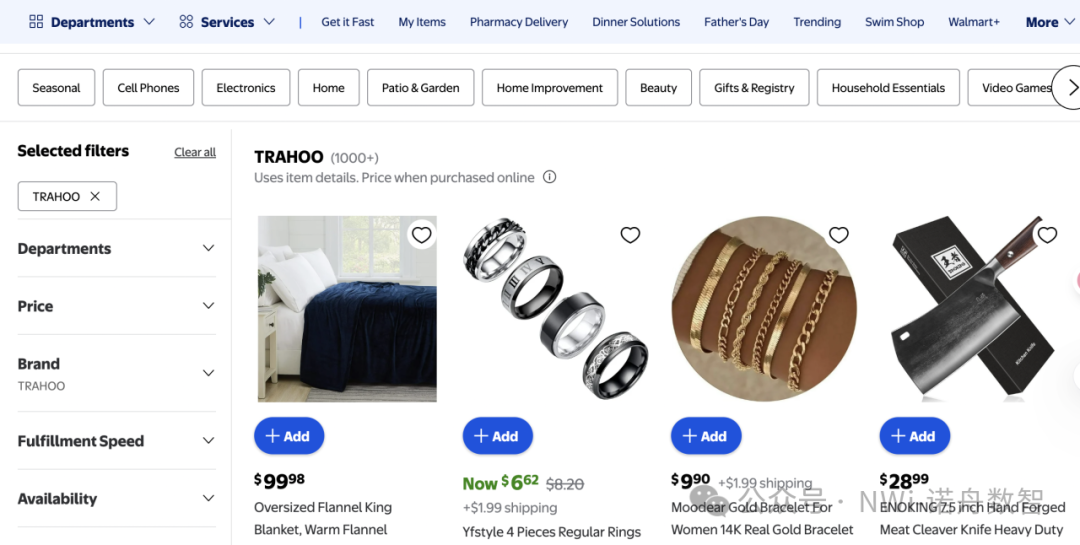The image size is (1080, 545).
Task: Tap heart icon on ENOKING meat cleaver
Action: [1047, 236]
